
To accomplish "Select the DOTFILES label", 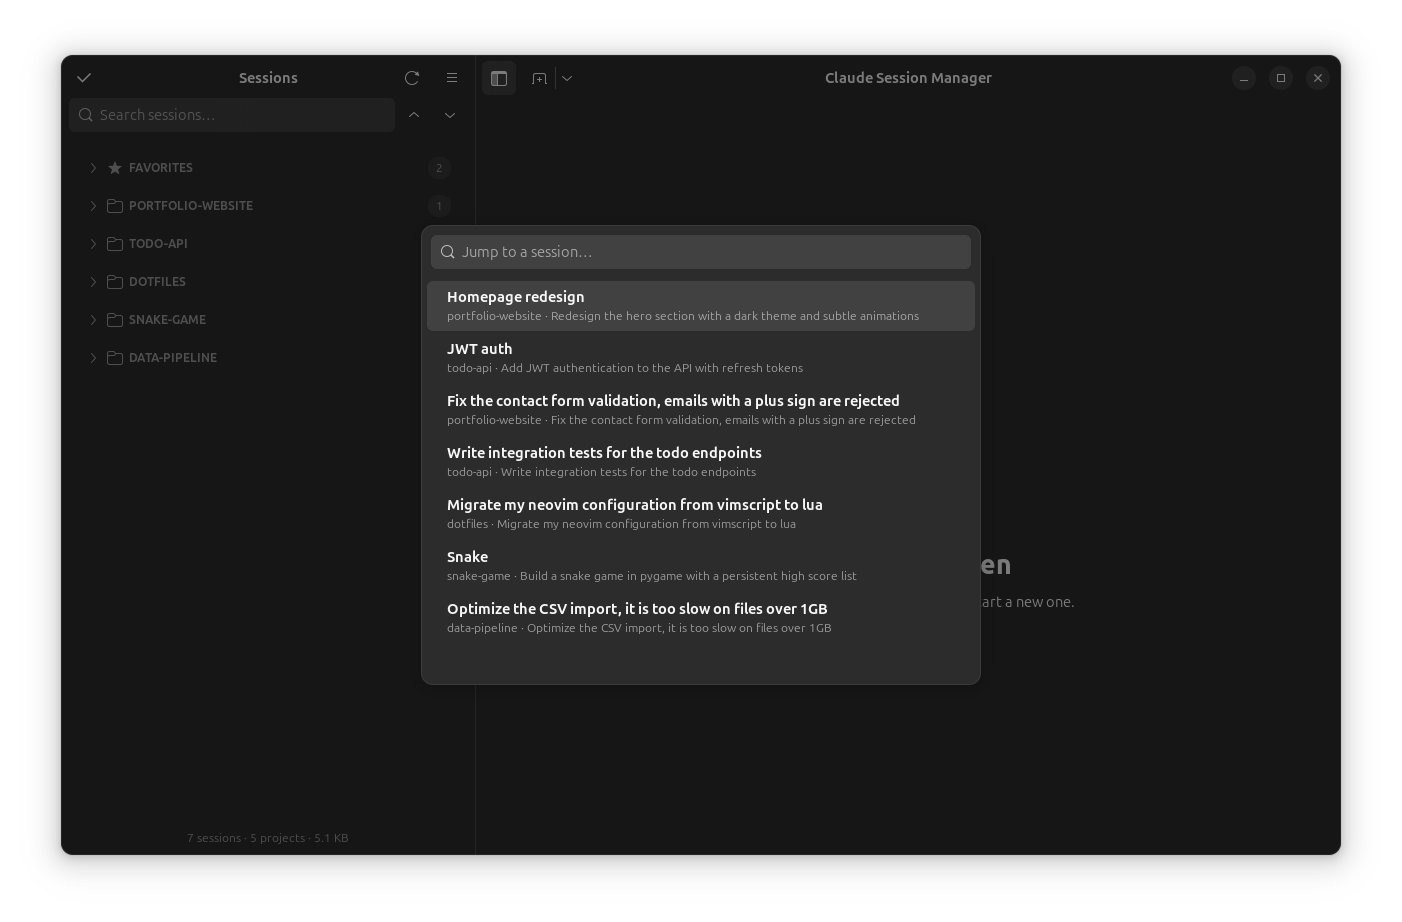I will coord(157,282).
